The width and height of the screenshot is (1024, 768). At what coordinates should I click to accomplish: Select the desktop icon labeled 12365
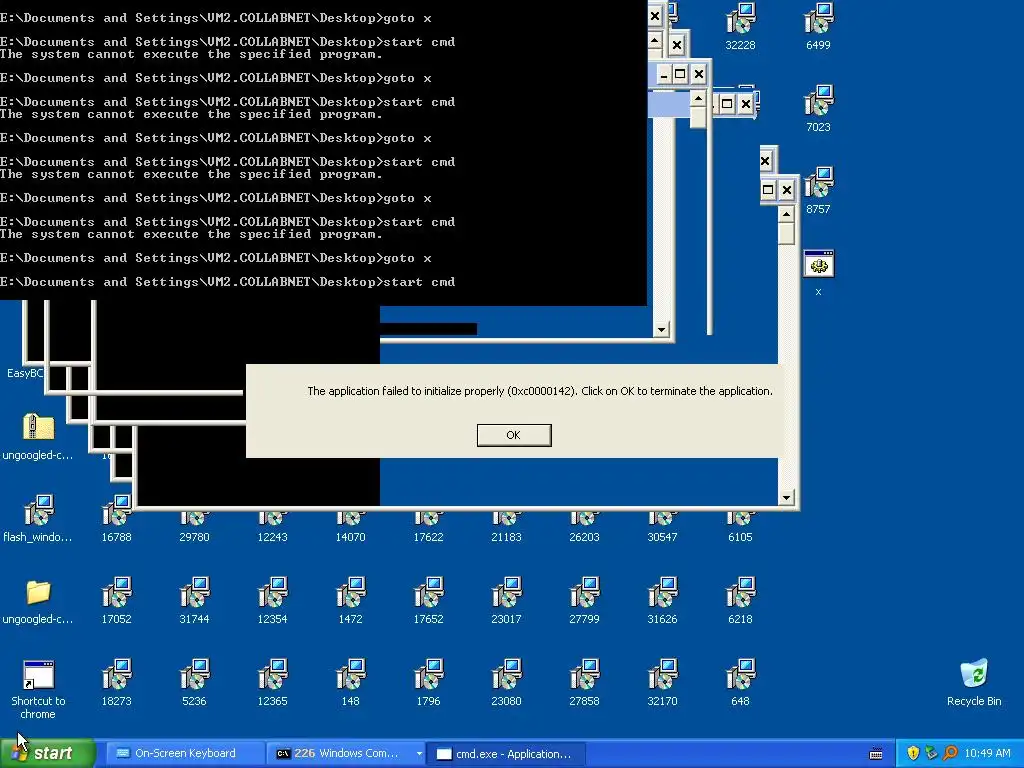point(272,682)
